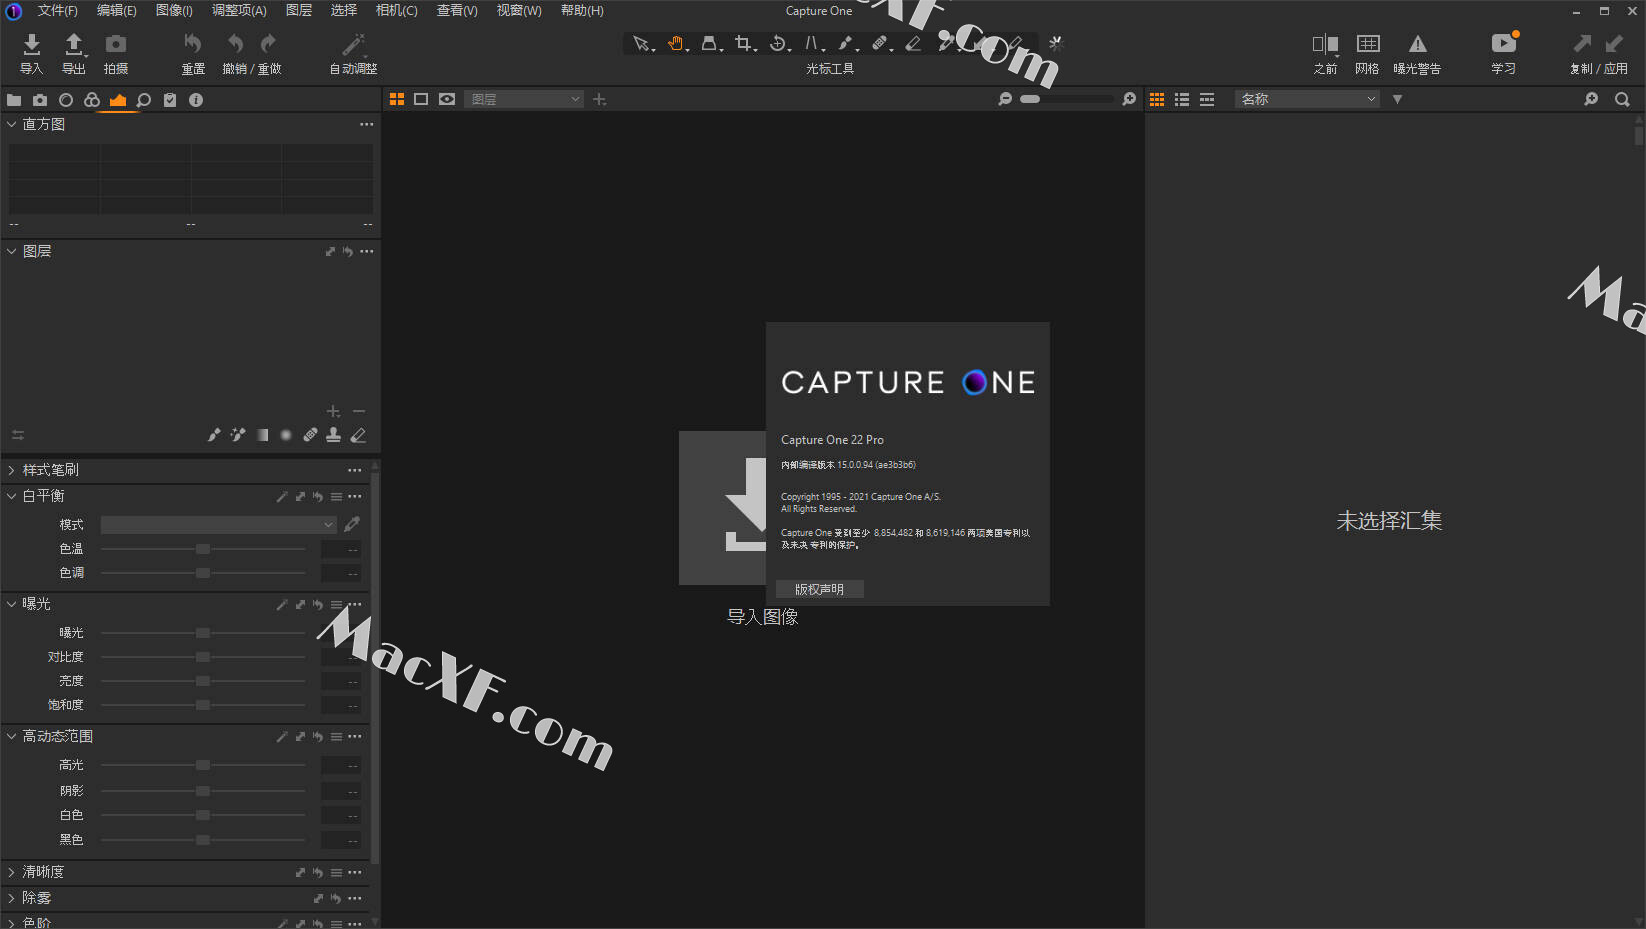Open the 图层 layer dropdown in viewer bar
This screenshot has width=1646, height=929.
click(524, 99)
